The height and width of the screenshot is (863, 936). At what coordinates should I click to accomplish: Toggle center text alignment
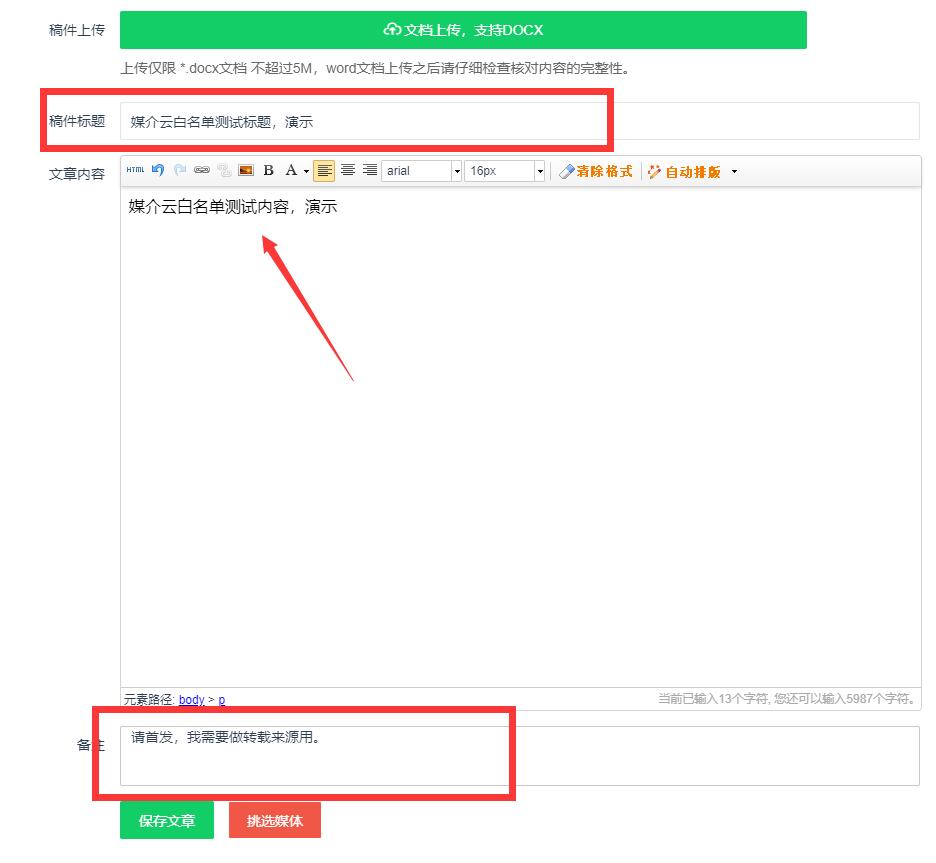coord(346,171)
